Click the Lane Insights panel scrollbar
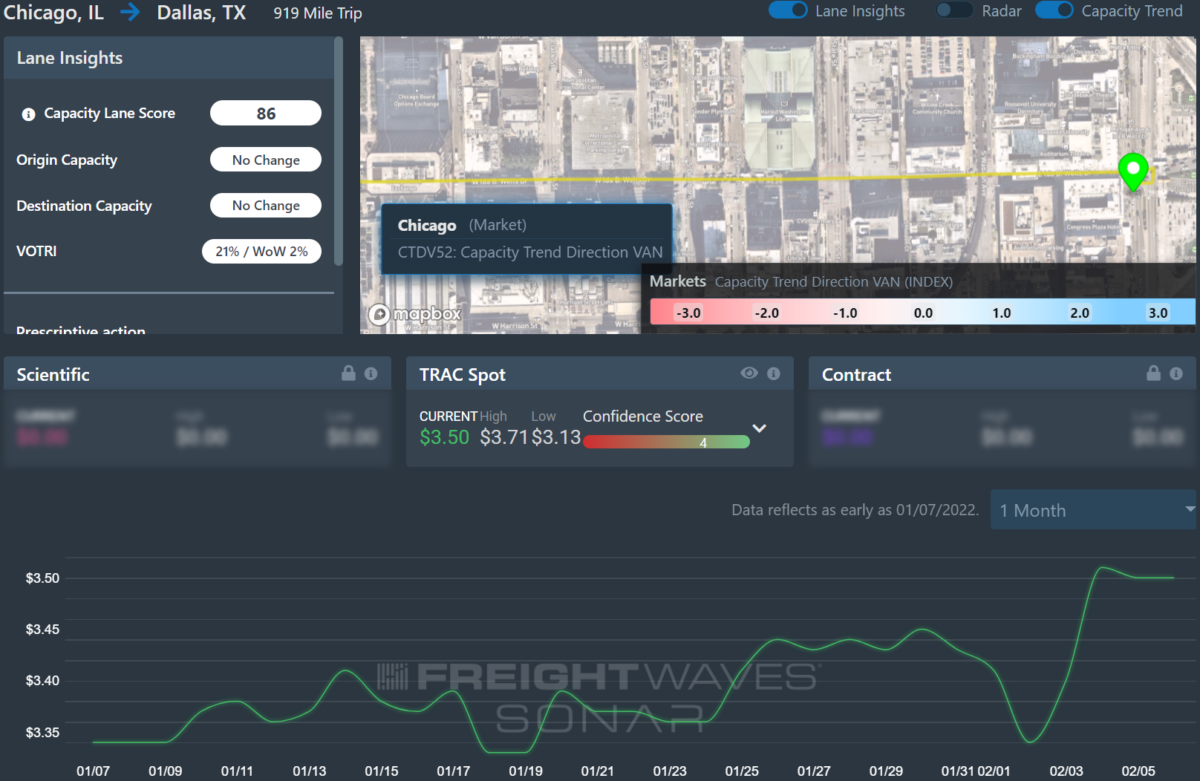This screenshot has width=1200, height=781. (x=338, y=150)
